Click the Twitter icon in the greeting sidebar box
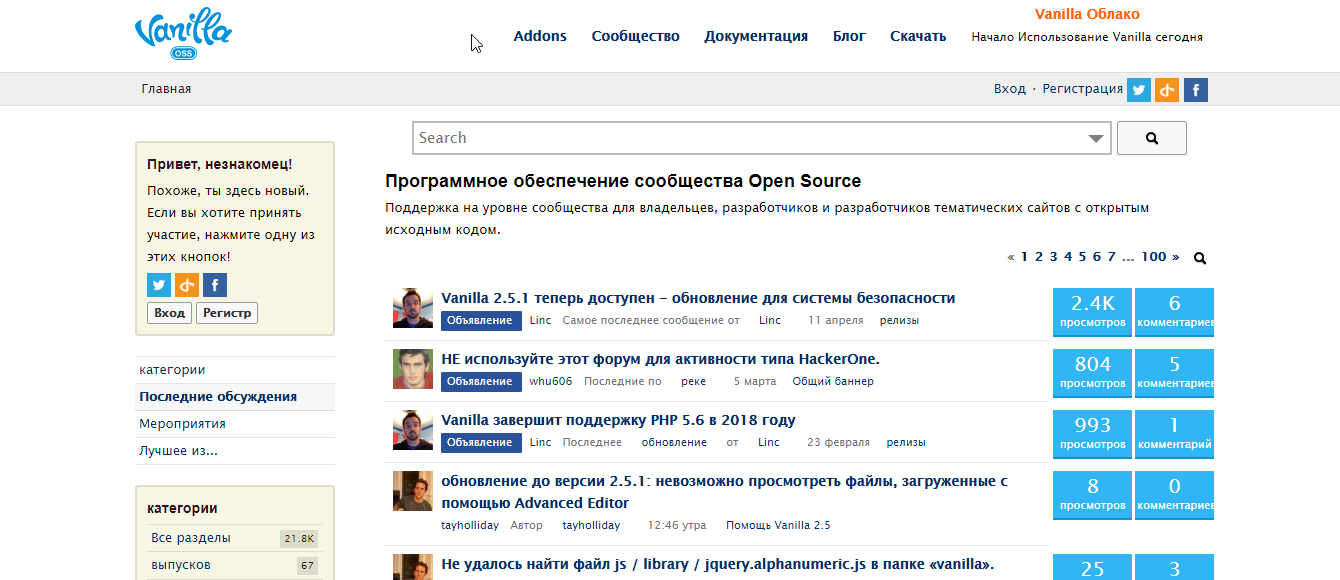 [x=159, y=284]
